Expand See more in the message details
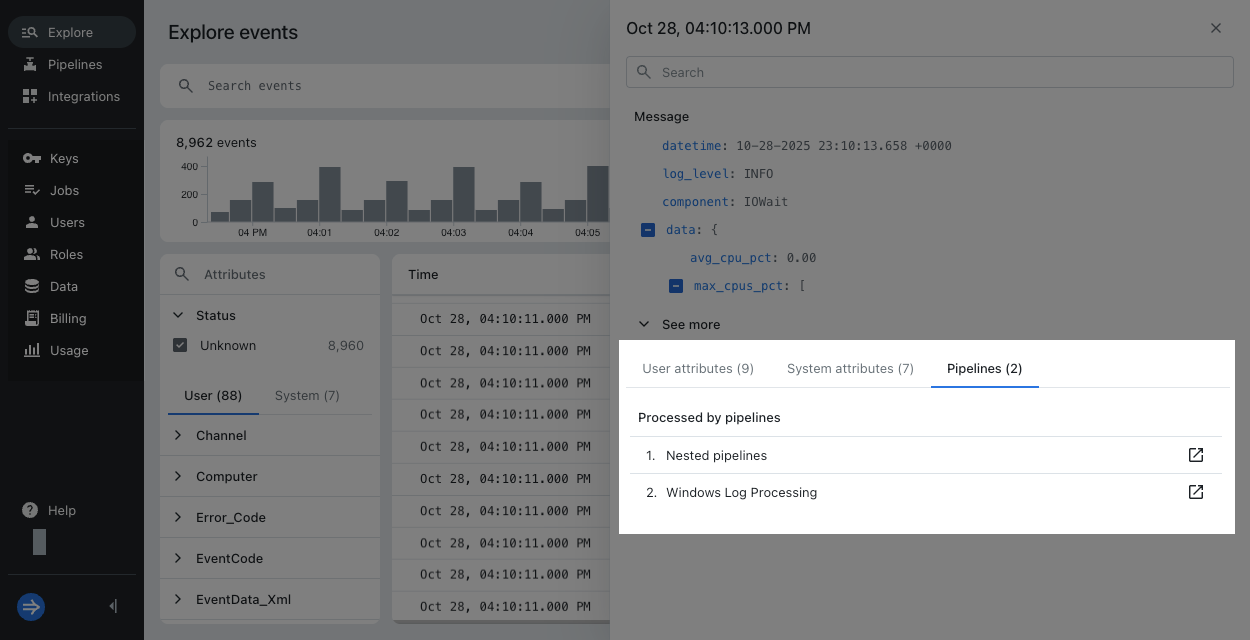This screenshot has height=640, width=1250. tap(644, 324)
